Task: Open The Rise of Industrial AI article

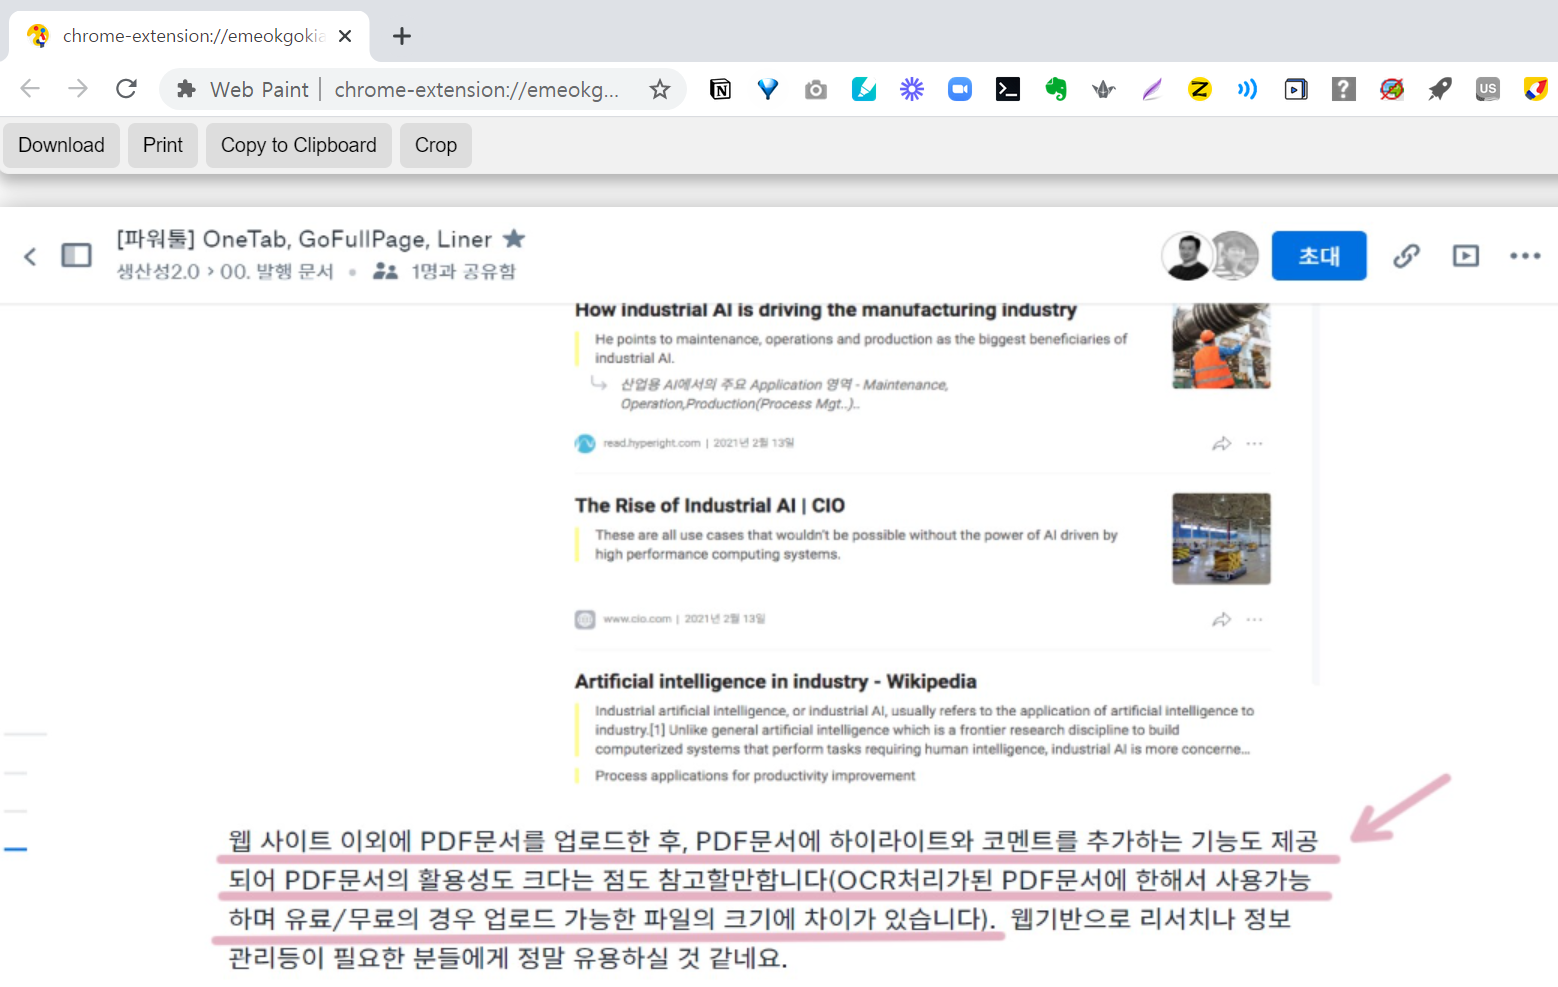Action: 709,505
